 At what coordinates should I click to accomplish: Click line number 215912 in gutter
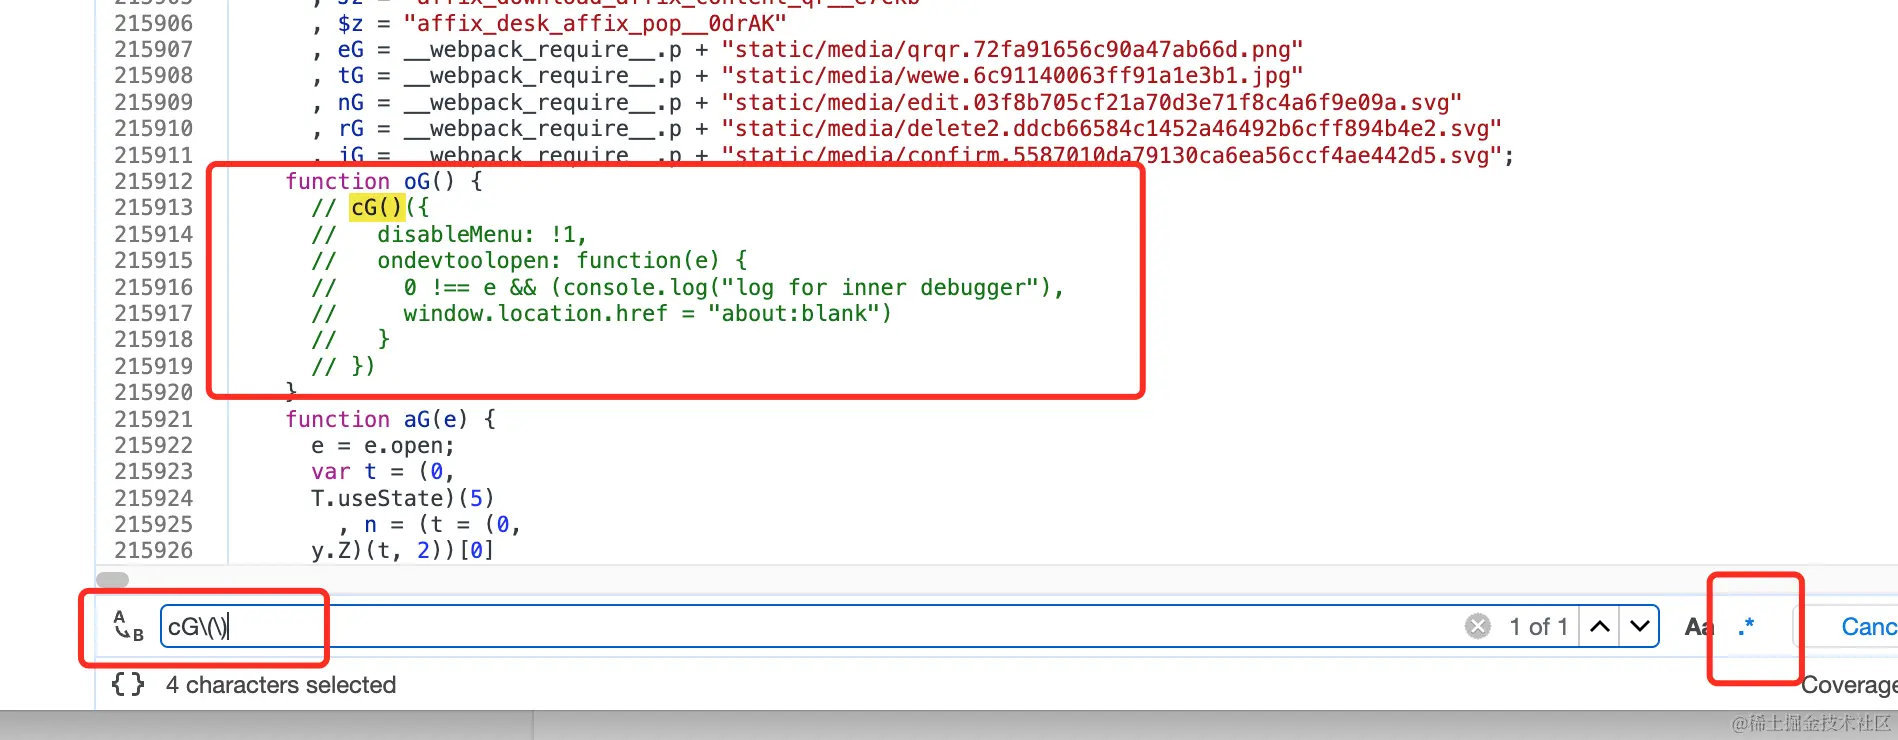click(x=153, y=181)
